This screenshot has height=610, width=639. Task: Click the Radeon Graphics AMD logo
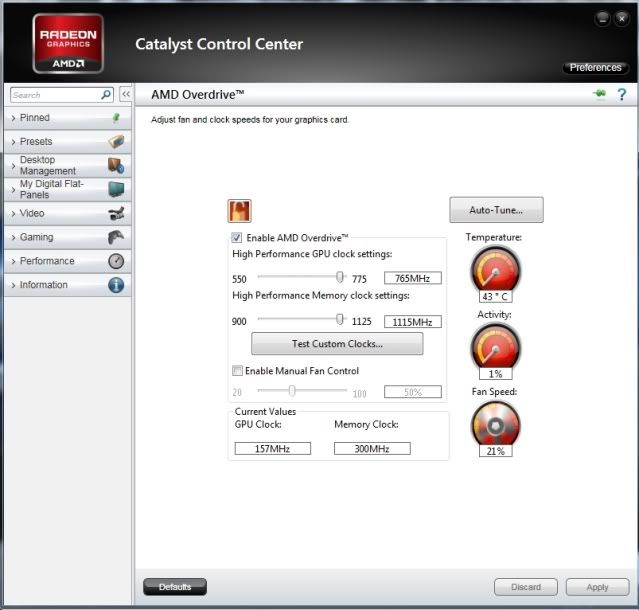[x=68, y=43]
